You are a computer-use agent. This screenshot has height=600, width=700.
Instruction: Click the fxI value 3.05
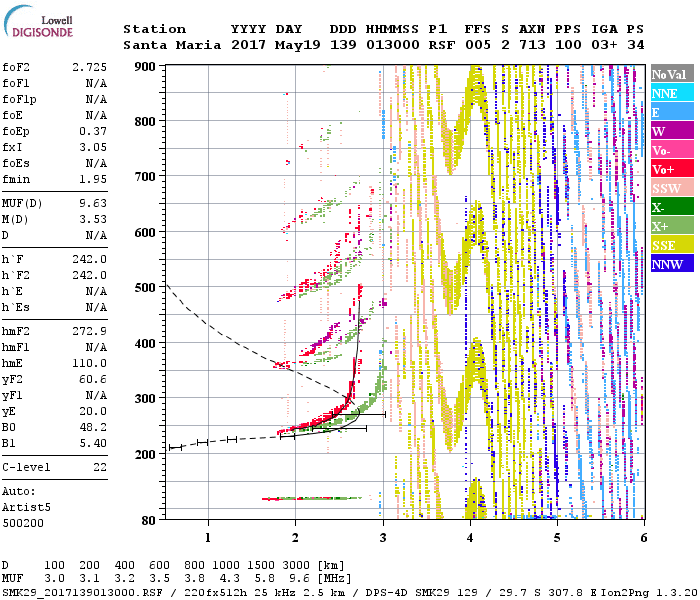[x=93, y=148]
